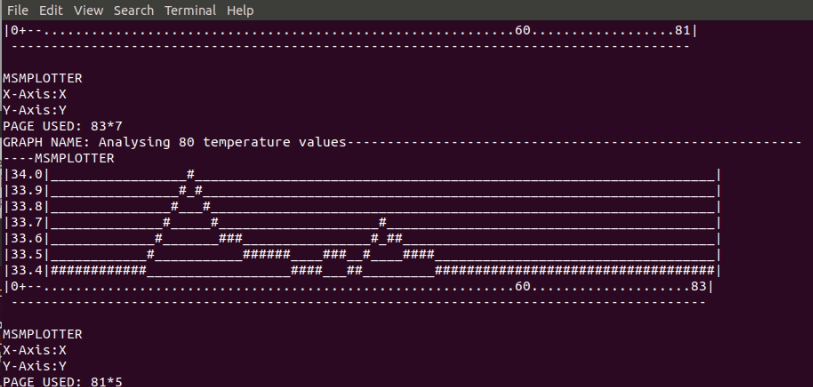813x387 pixels.
Task: Click the GRAPH NAME line text
Action: tap(174, 142)
